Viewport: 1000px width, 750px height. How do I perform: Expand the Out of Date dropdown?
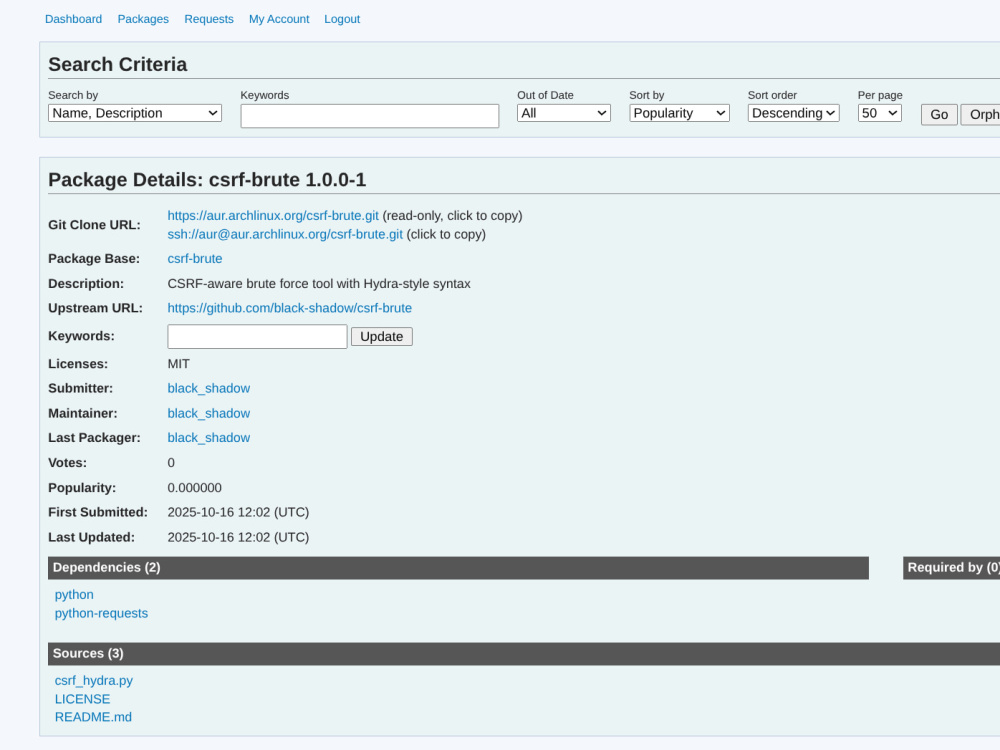click(x=564, y=113)
